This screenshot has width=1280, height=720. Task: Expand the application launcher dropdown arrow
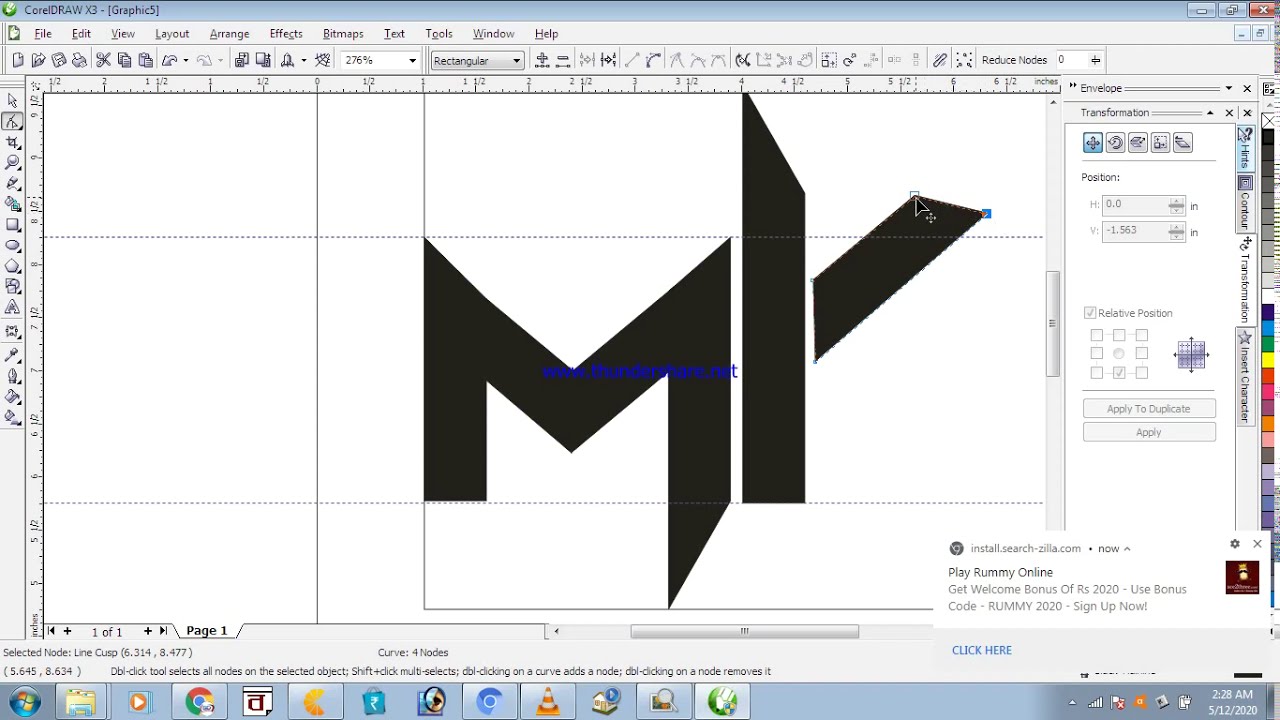303,60
